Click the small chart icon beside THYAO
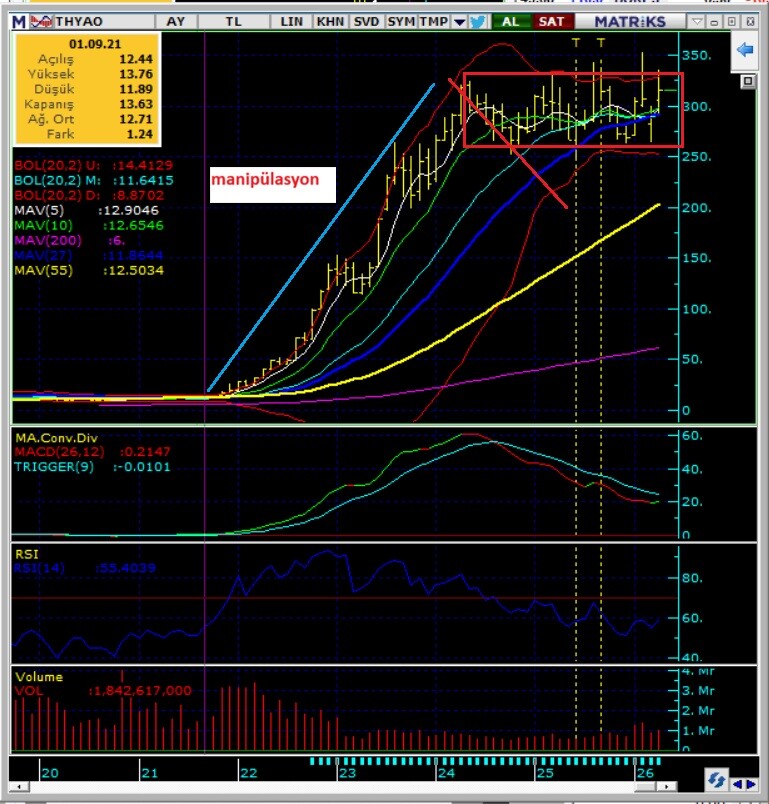This screenshot has height=804, width=769. click(43, 21)
